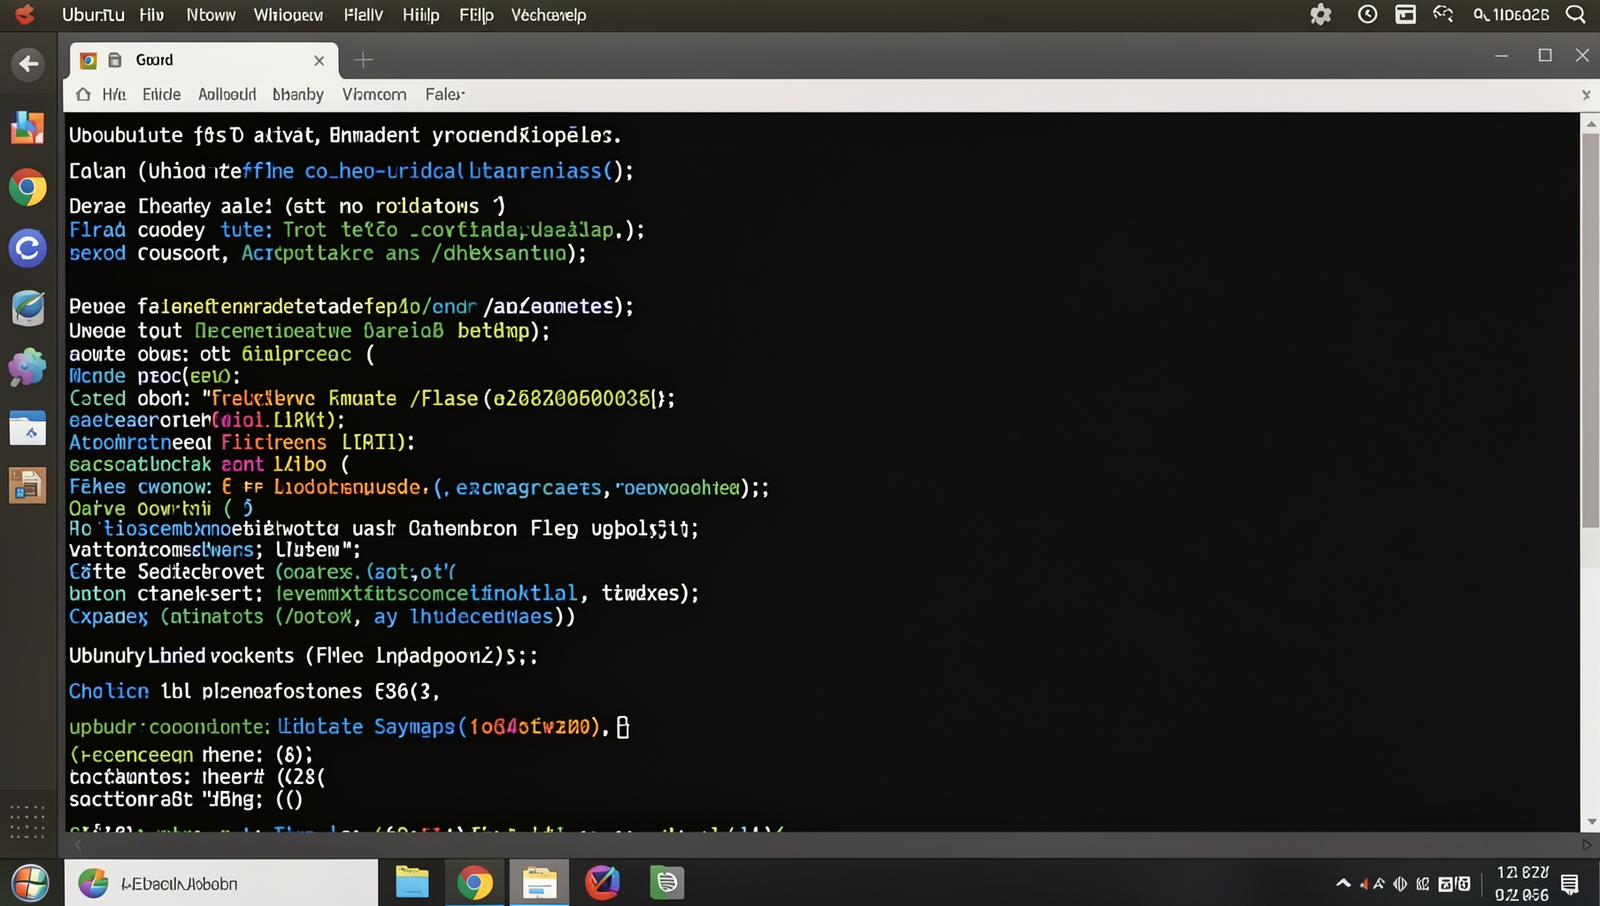Screen dimensions: 1600x906
Task: Open the notification center icon in the tray
Action: pyautogui.click(x=1570, y=884)
